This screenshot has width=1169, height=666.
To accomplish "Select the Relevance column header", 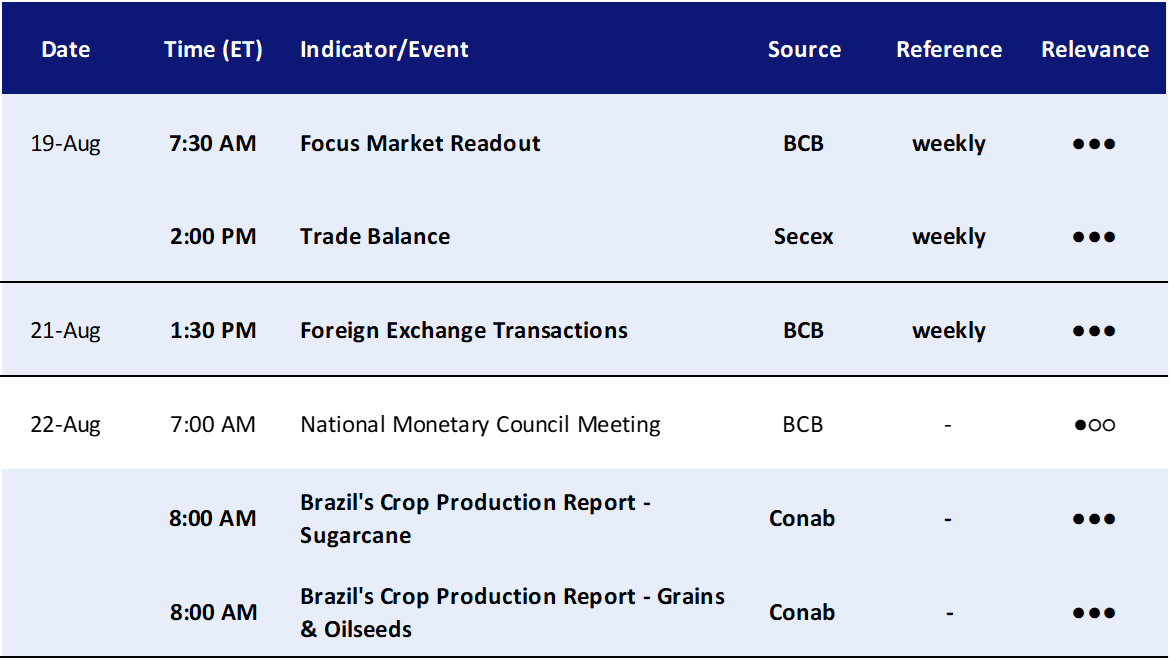I will point(1095,49).
